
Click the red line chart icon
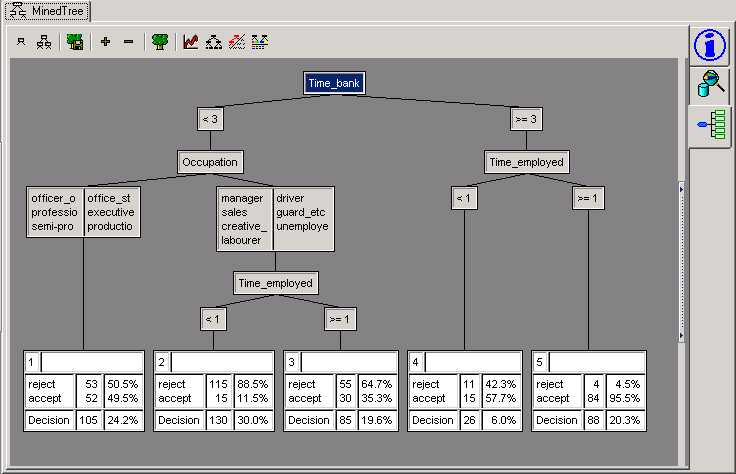[191, 42]
